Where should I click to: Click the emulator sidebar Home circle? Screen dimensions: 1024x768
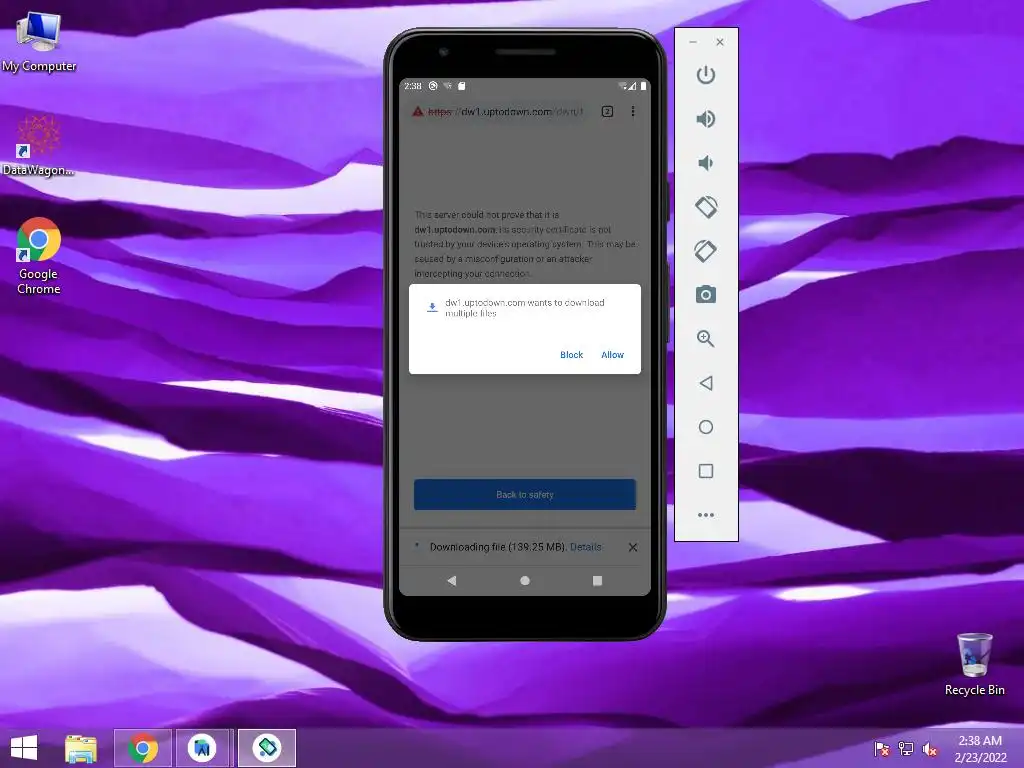click(x=705, y=427)
